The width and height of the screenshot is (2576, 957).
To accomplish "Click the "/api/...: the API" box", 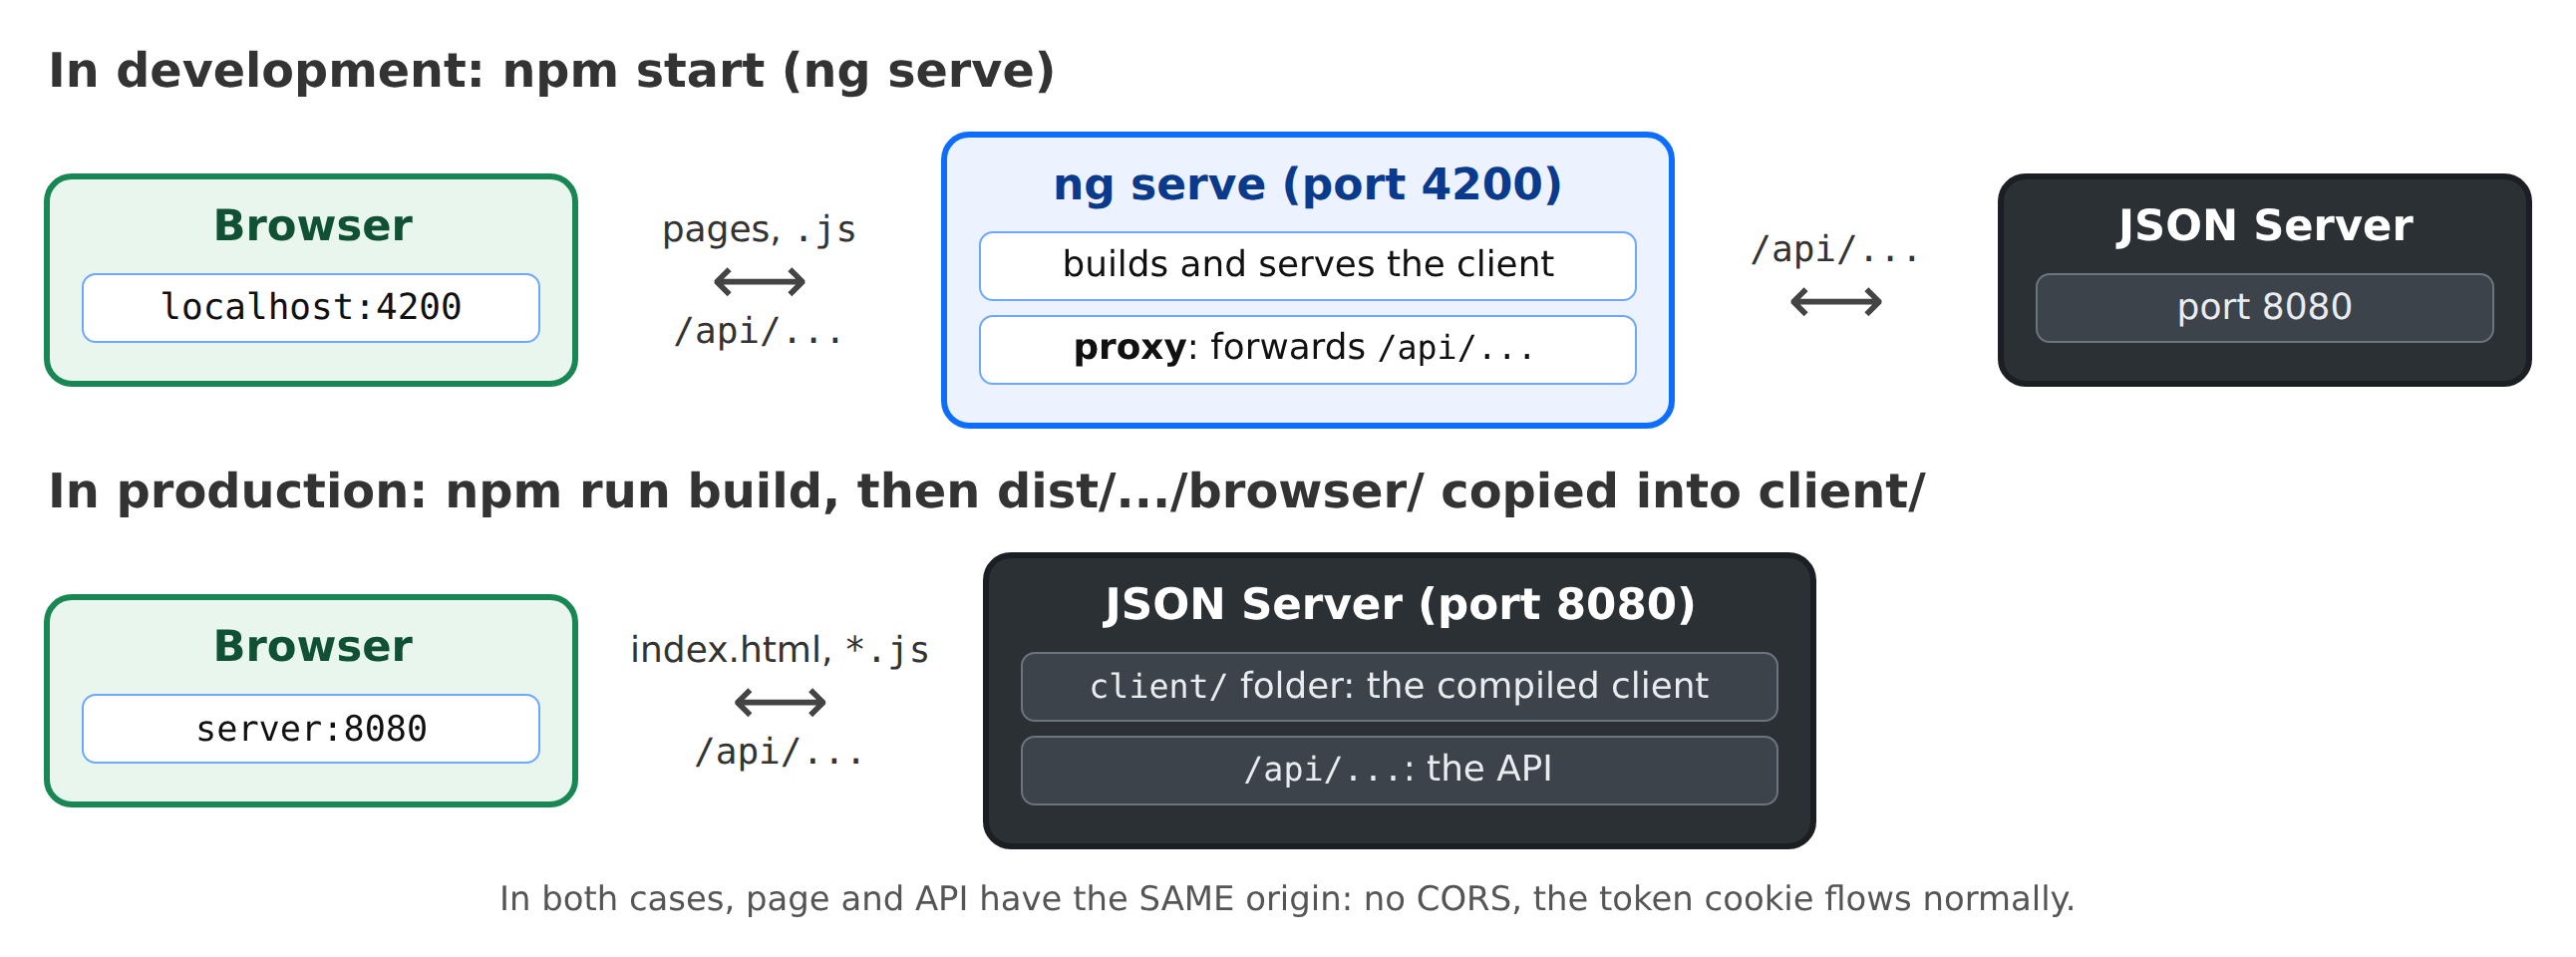I will (1399, 771).
